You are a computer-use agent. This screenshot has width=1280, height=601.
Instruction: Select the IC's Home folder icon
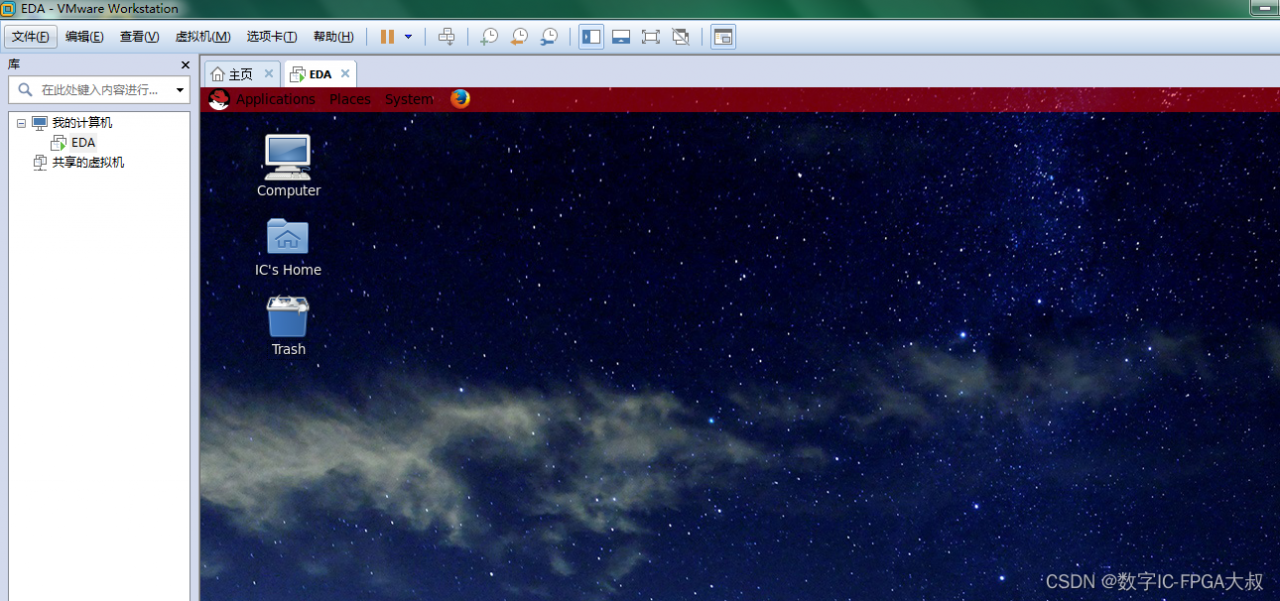[x=288, y=247]
